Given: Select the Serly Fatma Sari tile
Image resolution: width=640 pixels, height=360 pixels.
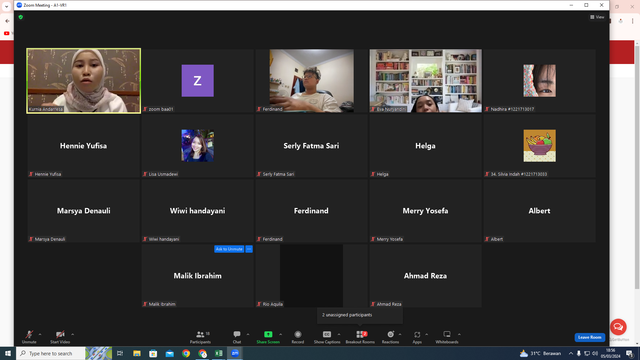Looking at the screenshot, I should click(x=311, y=146).
